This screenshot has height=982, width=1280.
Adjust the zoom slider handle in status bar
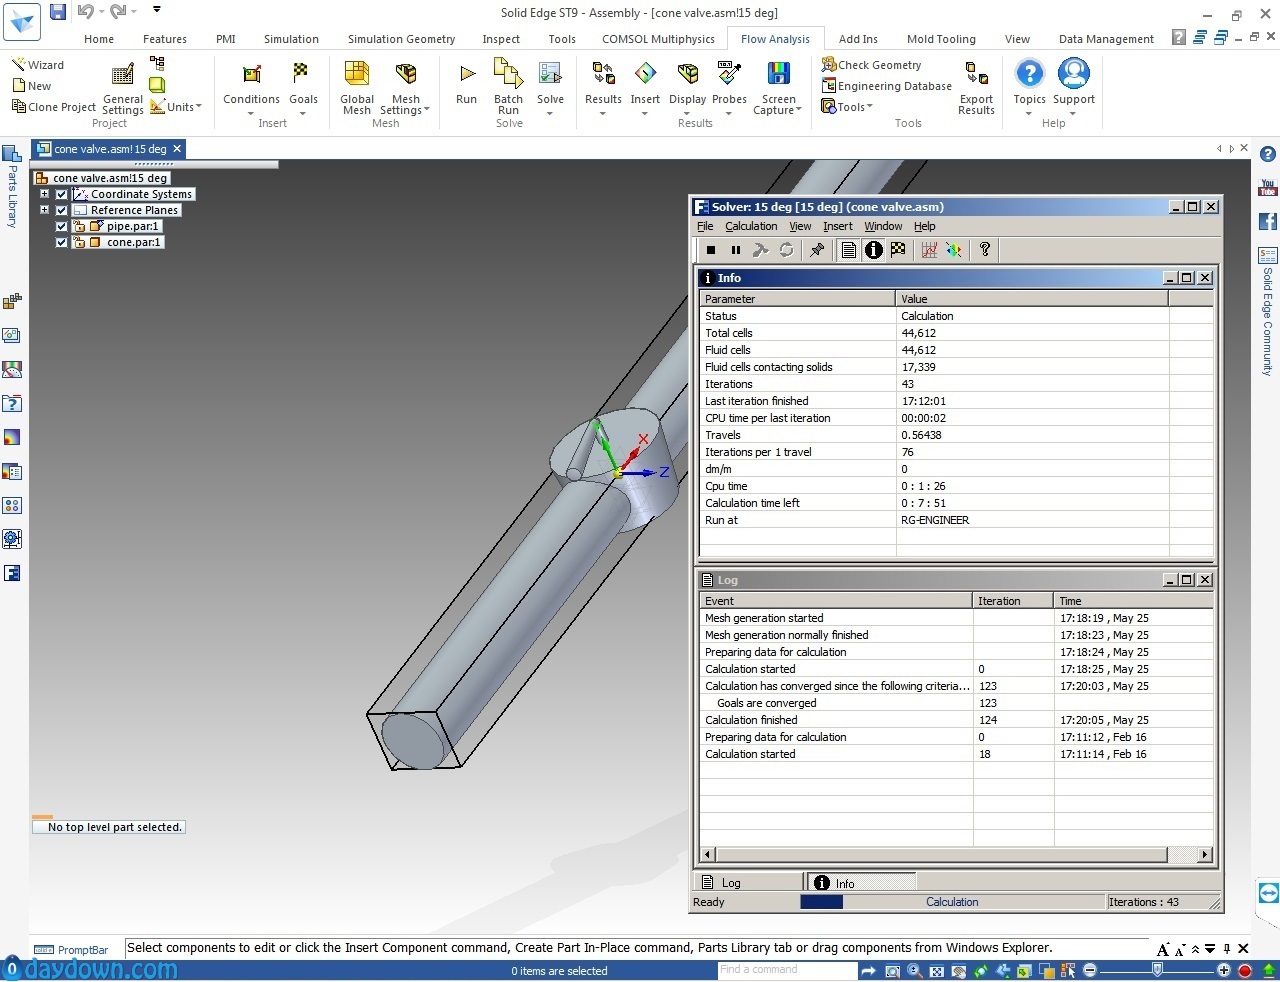tap(1157, 970)
